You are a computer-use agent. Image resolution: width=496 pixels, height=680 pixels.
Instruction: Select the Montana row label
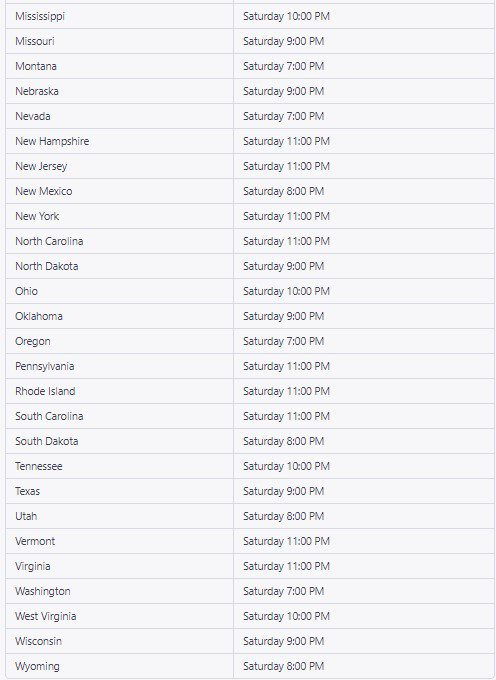pos(36,66)
